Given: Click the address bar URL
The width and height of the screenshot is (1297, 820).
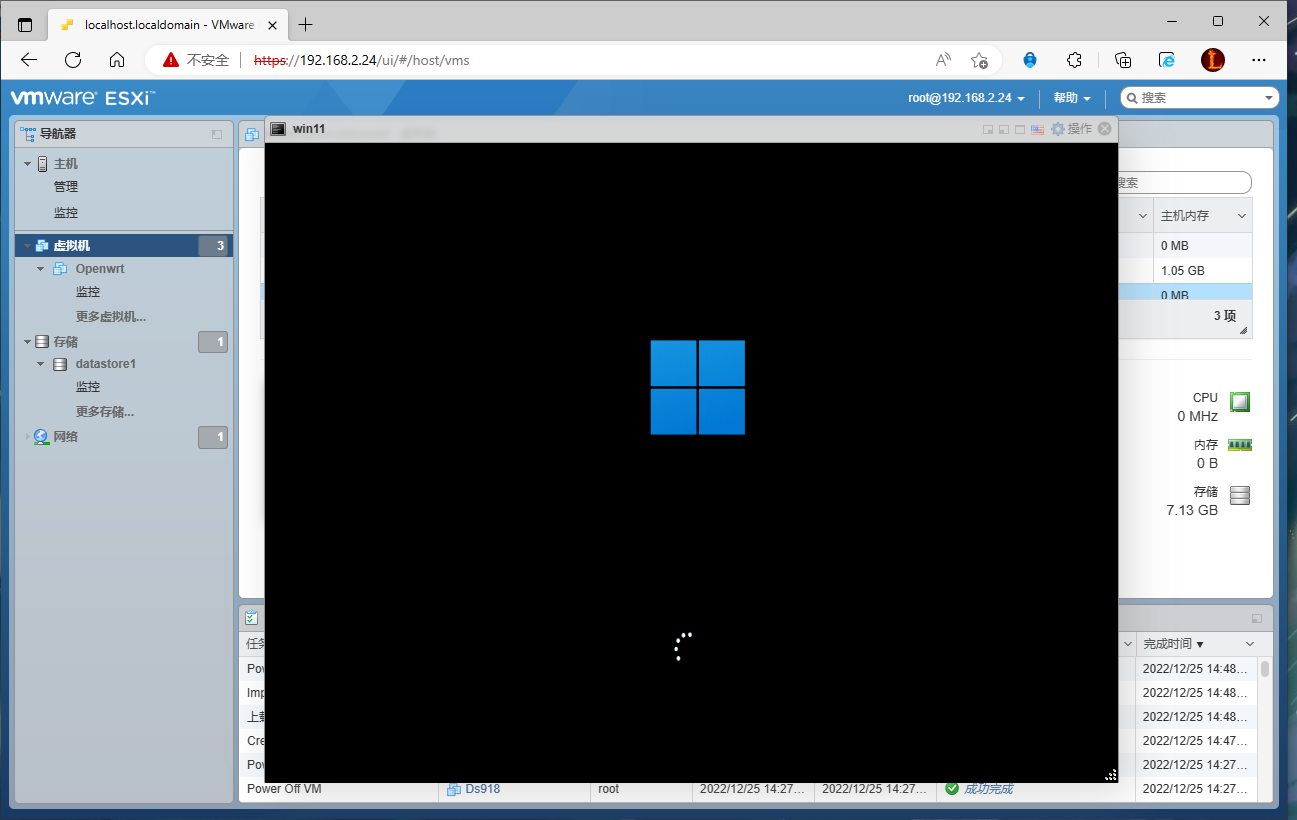Looking at the screenshot, I should point(362,60).
